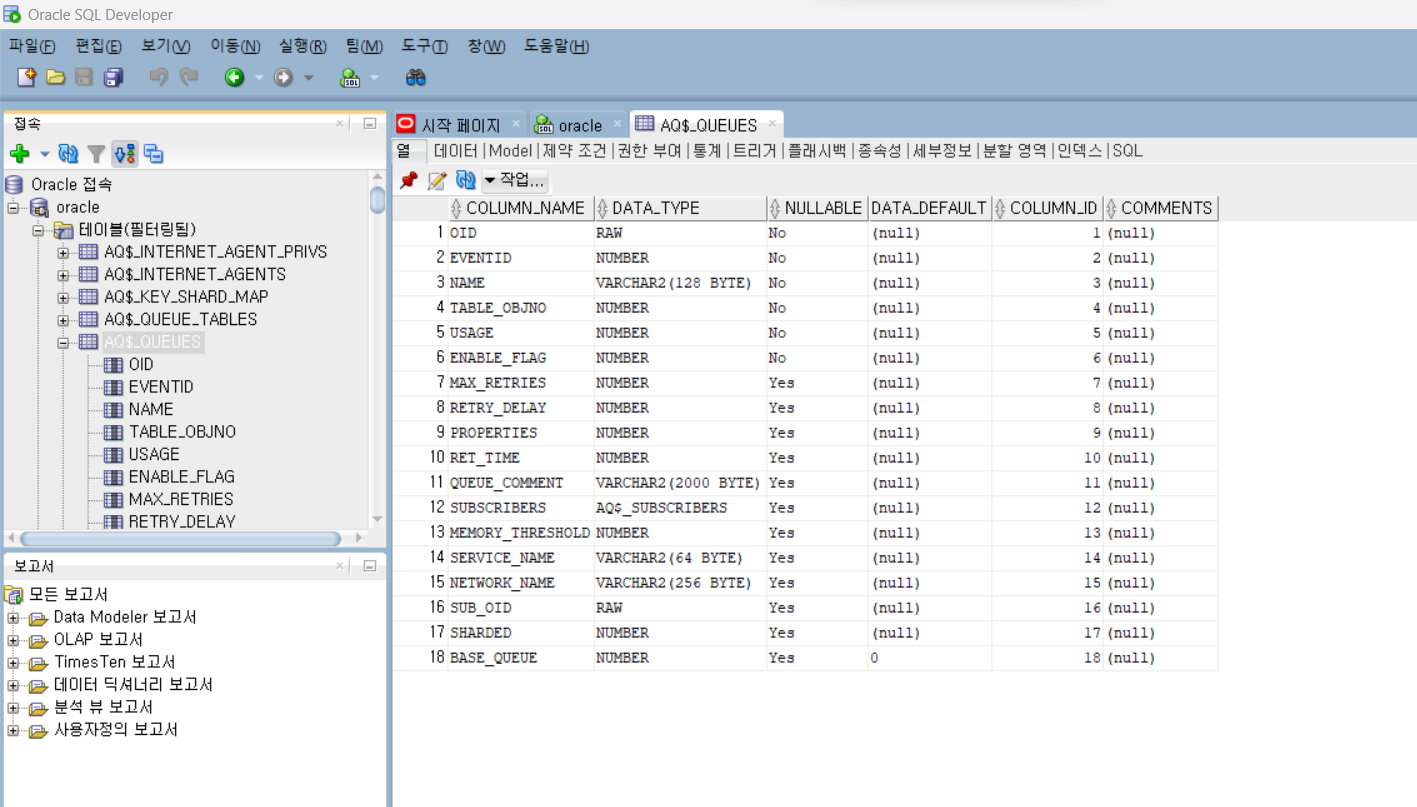This screenshot has width=1417, height=807.
Task: Click the connections tree vertical scrollbar thumb
Action: coord(377,199)
